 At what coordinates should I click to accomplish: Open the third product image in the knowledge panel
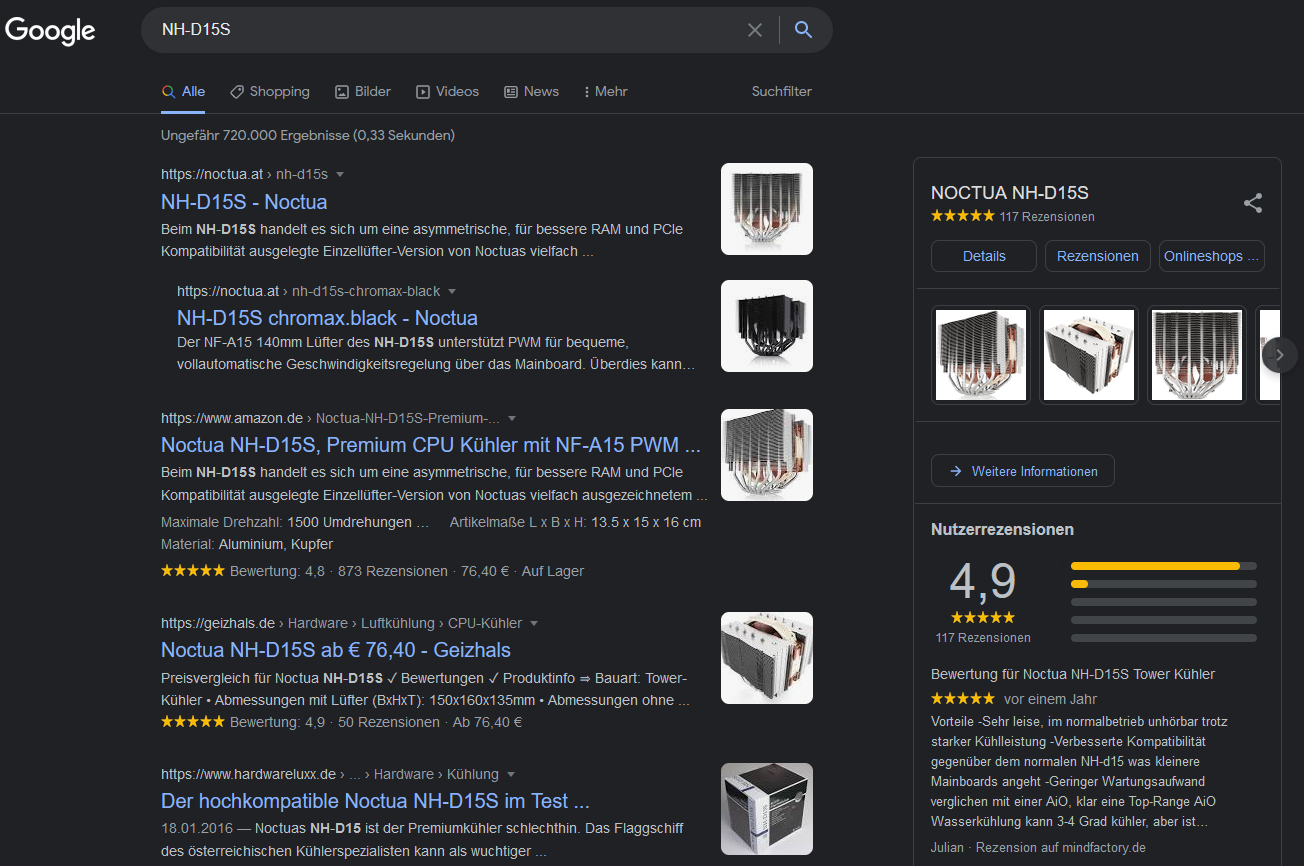pos(1197,355)
